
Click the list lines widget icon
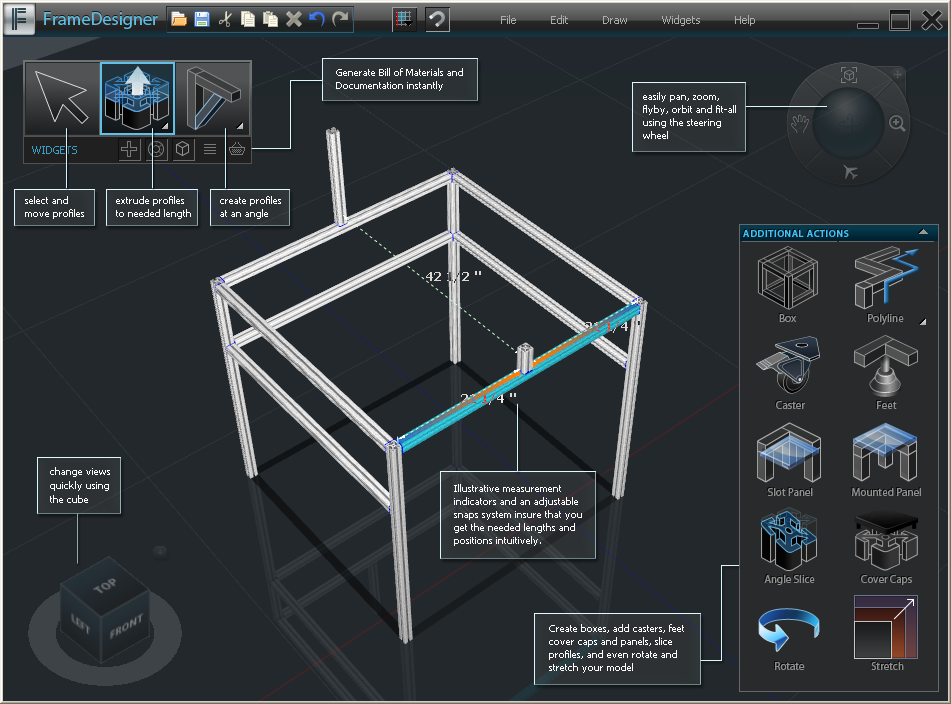(x=210, y=149)
